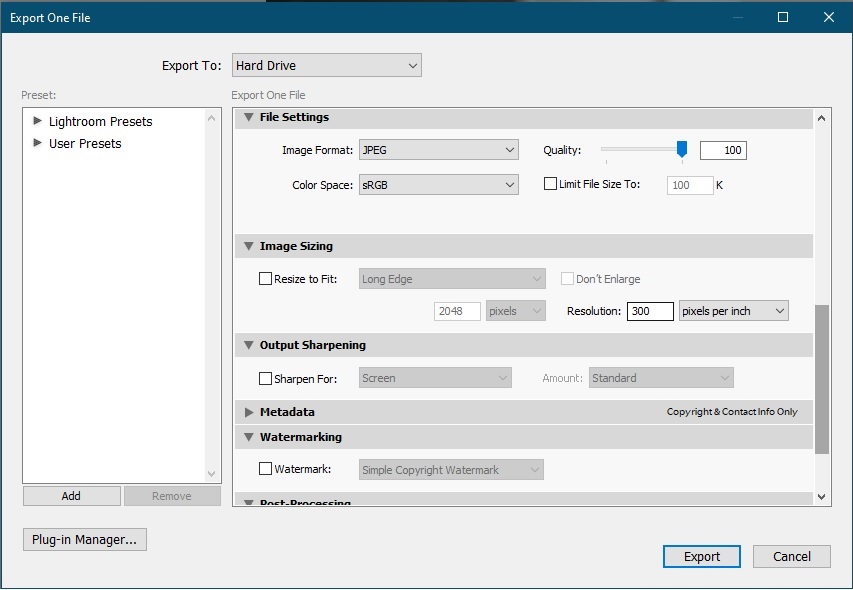Click the Resolution input field
The width and height of the screenshot is (853, 590).
(x=649, y=311)
